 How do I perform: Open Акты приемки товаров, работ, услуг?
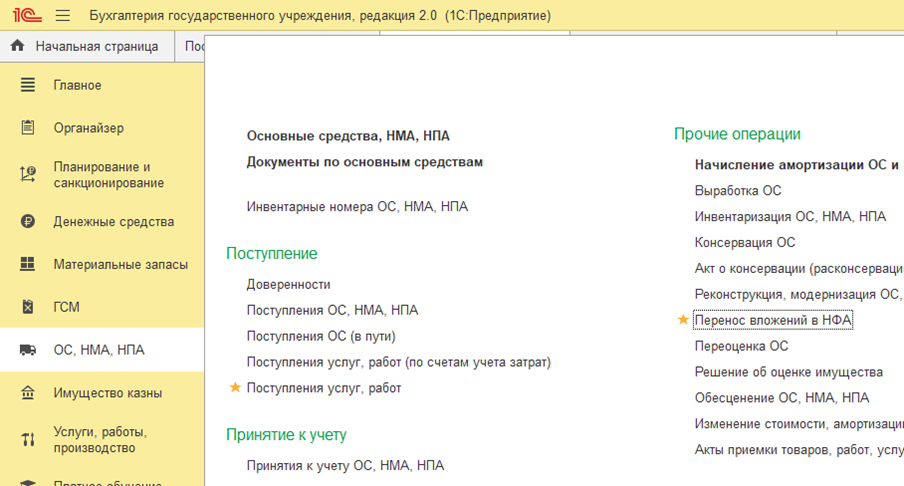coord(799,450)
